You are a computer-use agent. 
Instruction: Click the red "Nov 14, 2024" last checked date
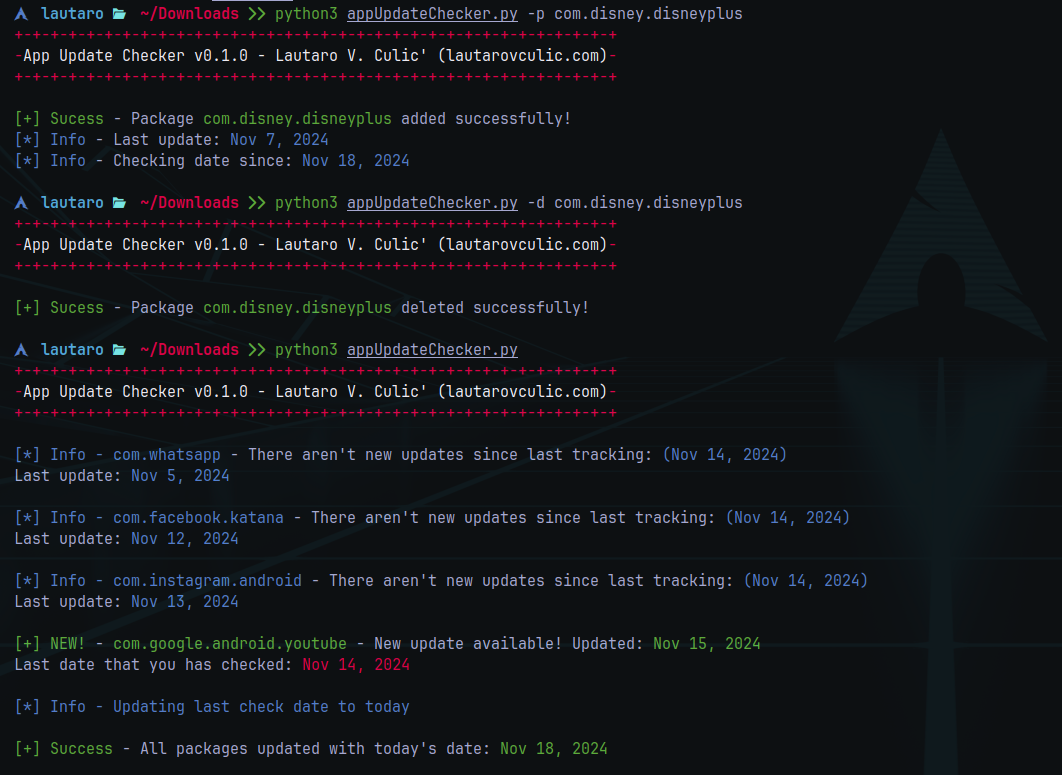point(356,665)
